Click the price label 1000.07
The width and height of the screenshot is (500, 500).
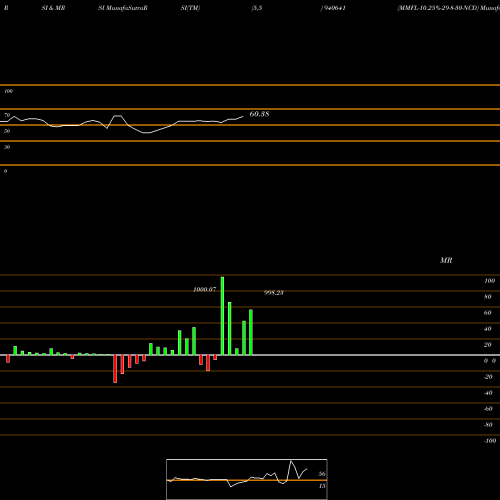coord(205,290)
